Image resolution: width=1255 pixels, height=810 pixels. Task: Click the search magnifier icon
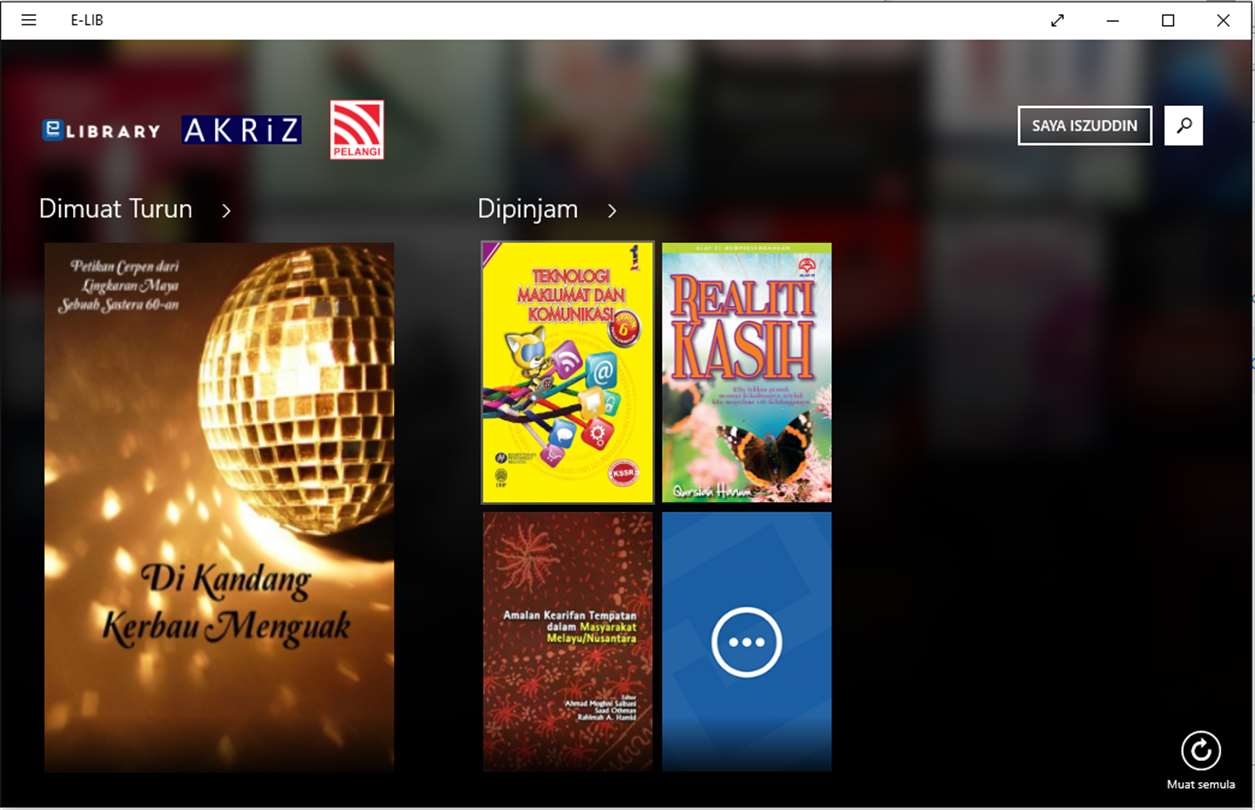point(1184,126)
